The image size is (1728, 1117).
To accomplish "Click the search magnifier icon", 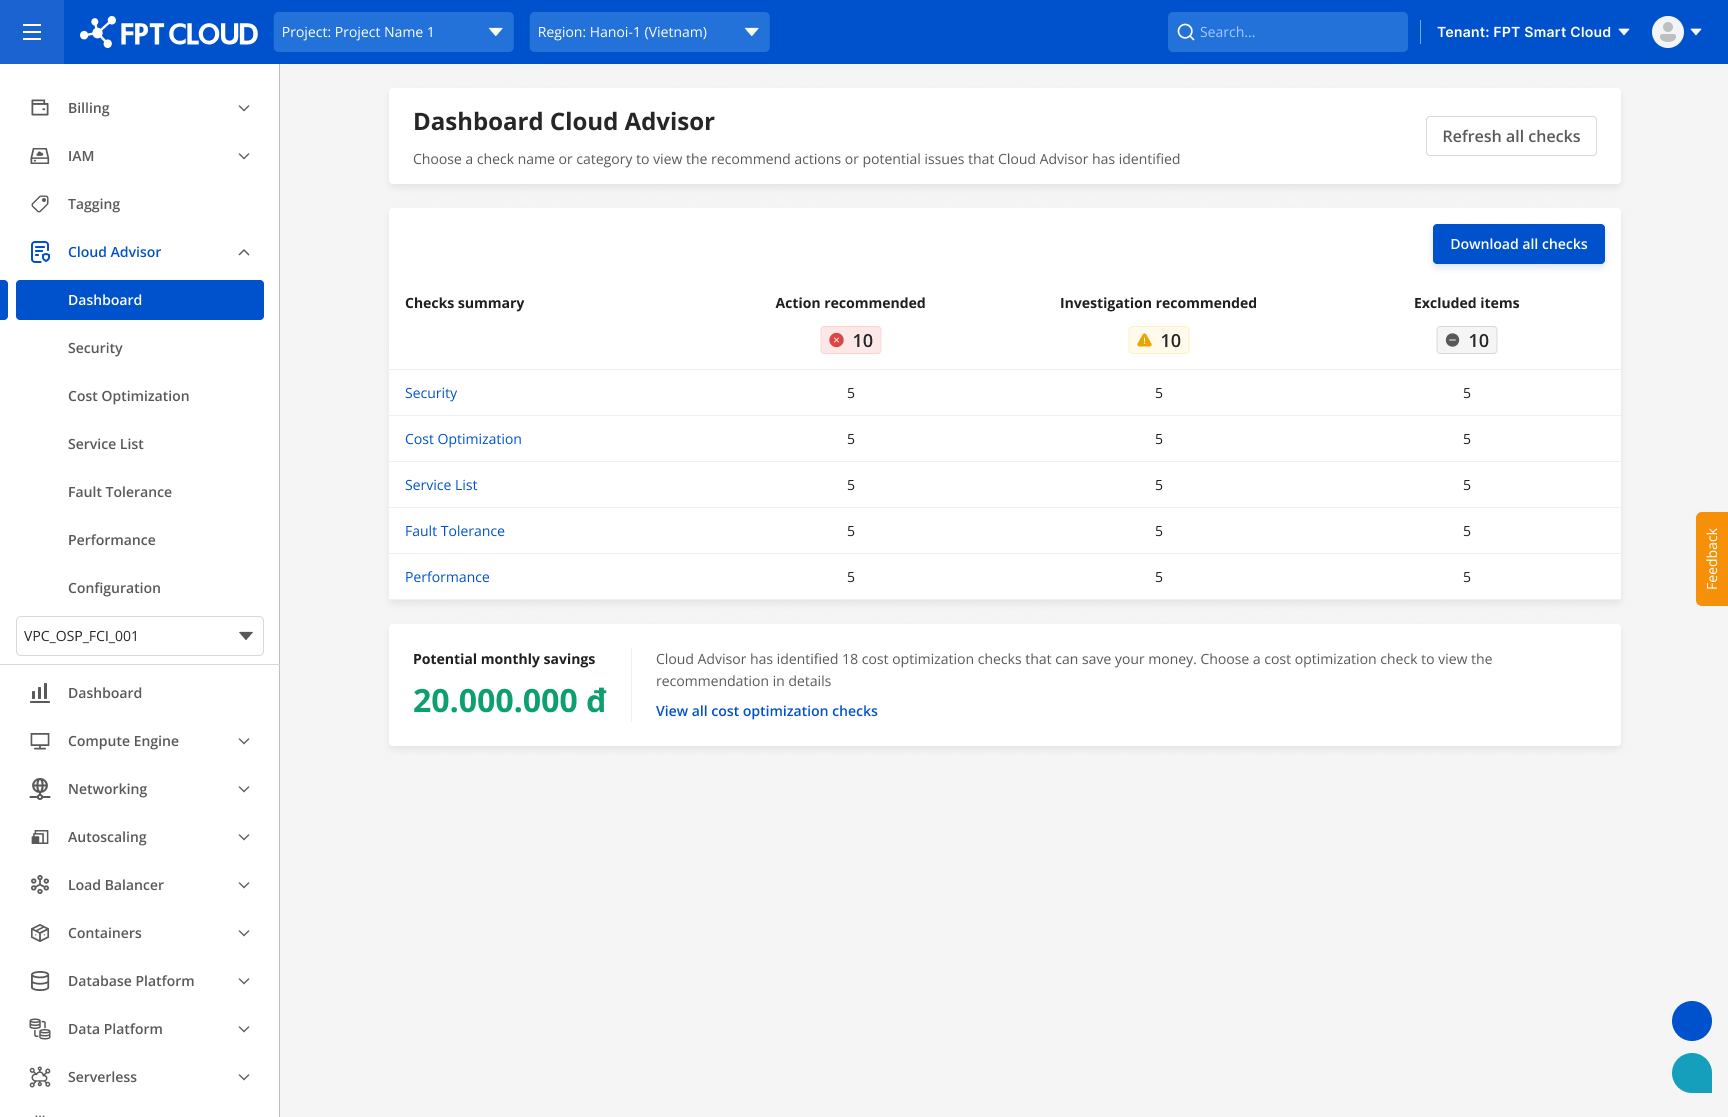I will pyautogui.click(x=1186, y=32).
